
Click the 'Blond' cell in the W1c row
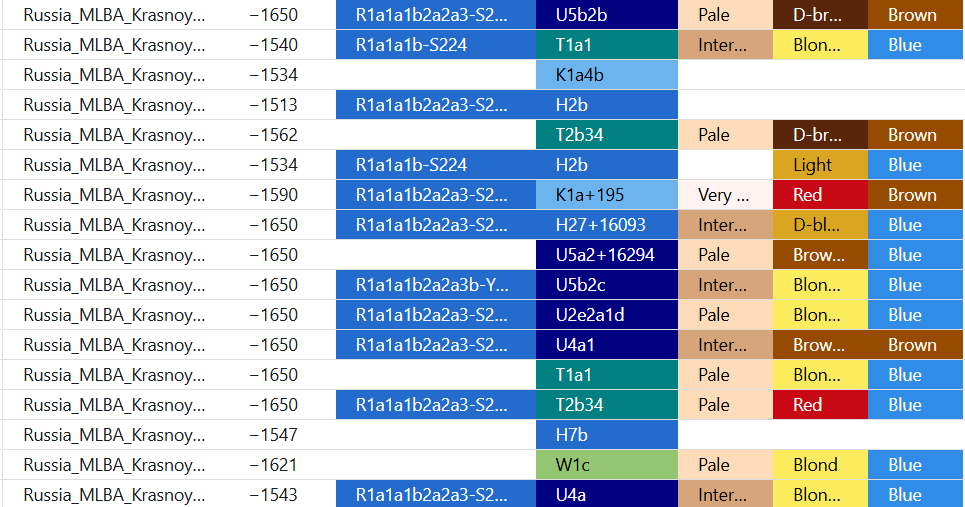pyautogui.click(x=820, y=465)
